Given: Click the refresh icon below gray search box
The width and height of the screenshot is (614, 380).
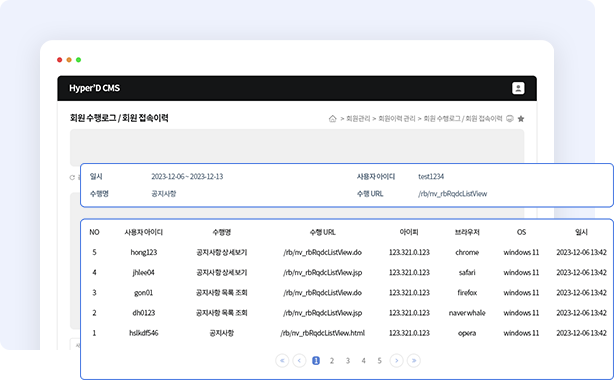Looking at the screenshot, I should tap(72, 177).
